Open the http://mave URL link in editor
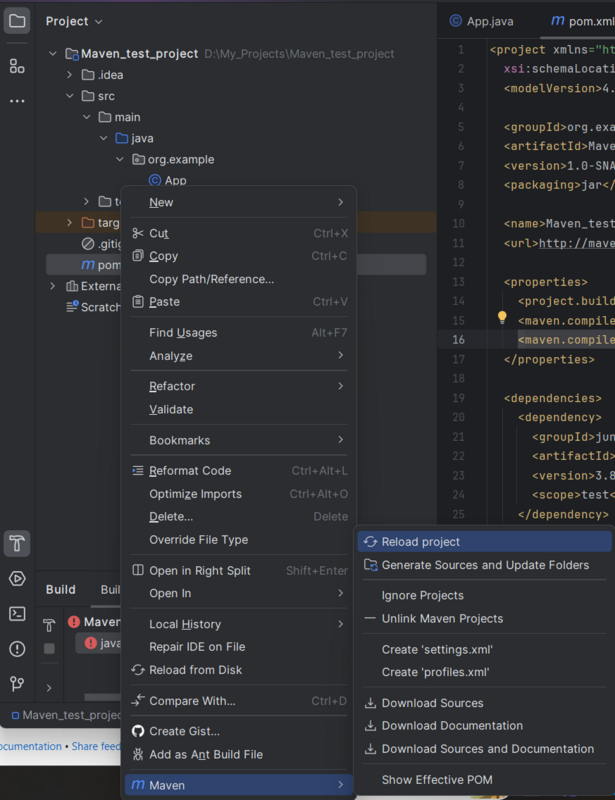The width and height of the screenshot is (615, 800). [577, 243]
